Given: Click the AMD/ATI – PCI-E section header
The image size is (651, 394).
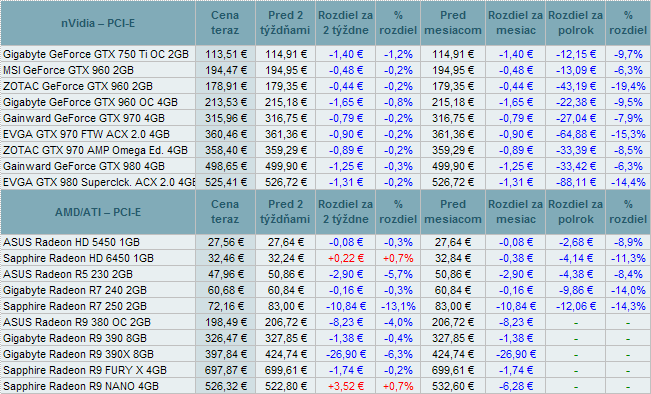Looking at the screenshot, I should click(98, 212).
